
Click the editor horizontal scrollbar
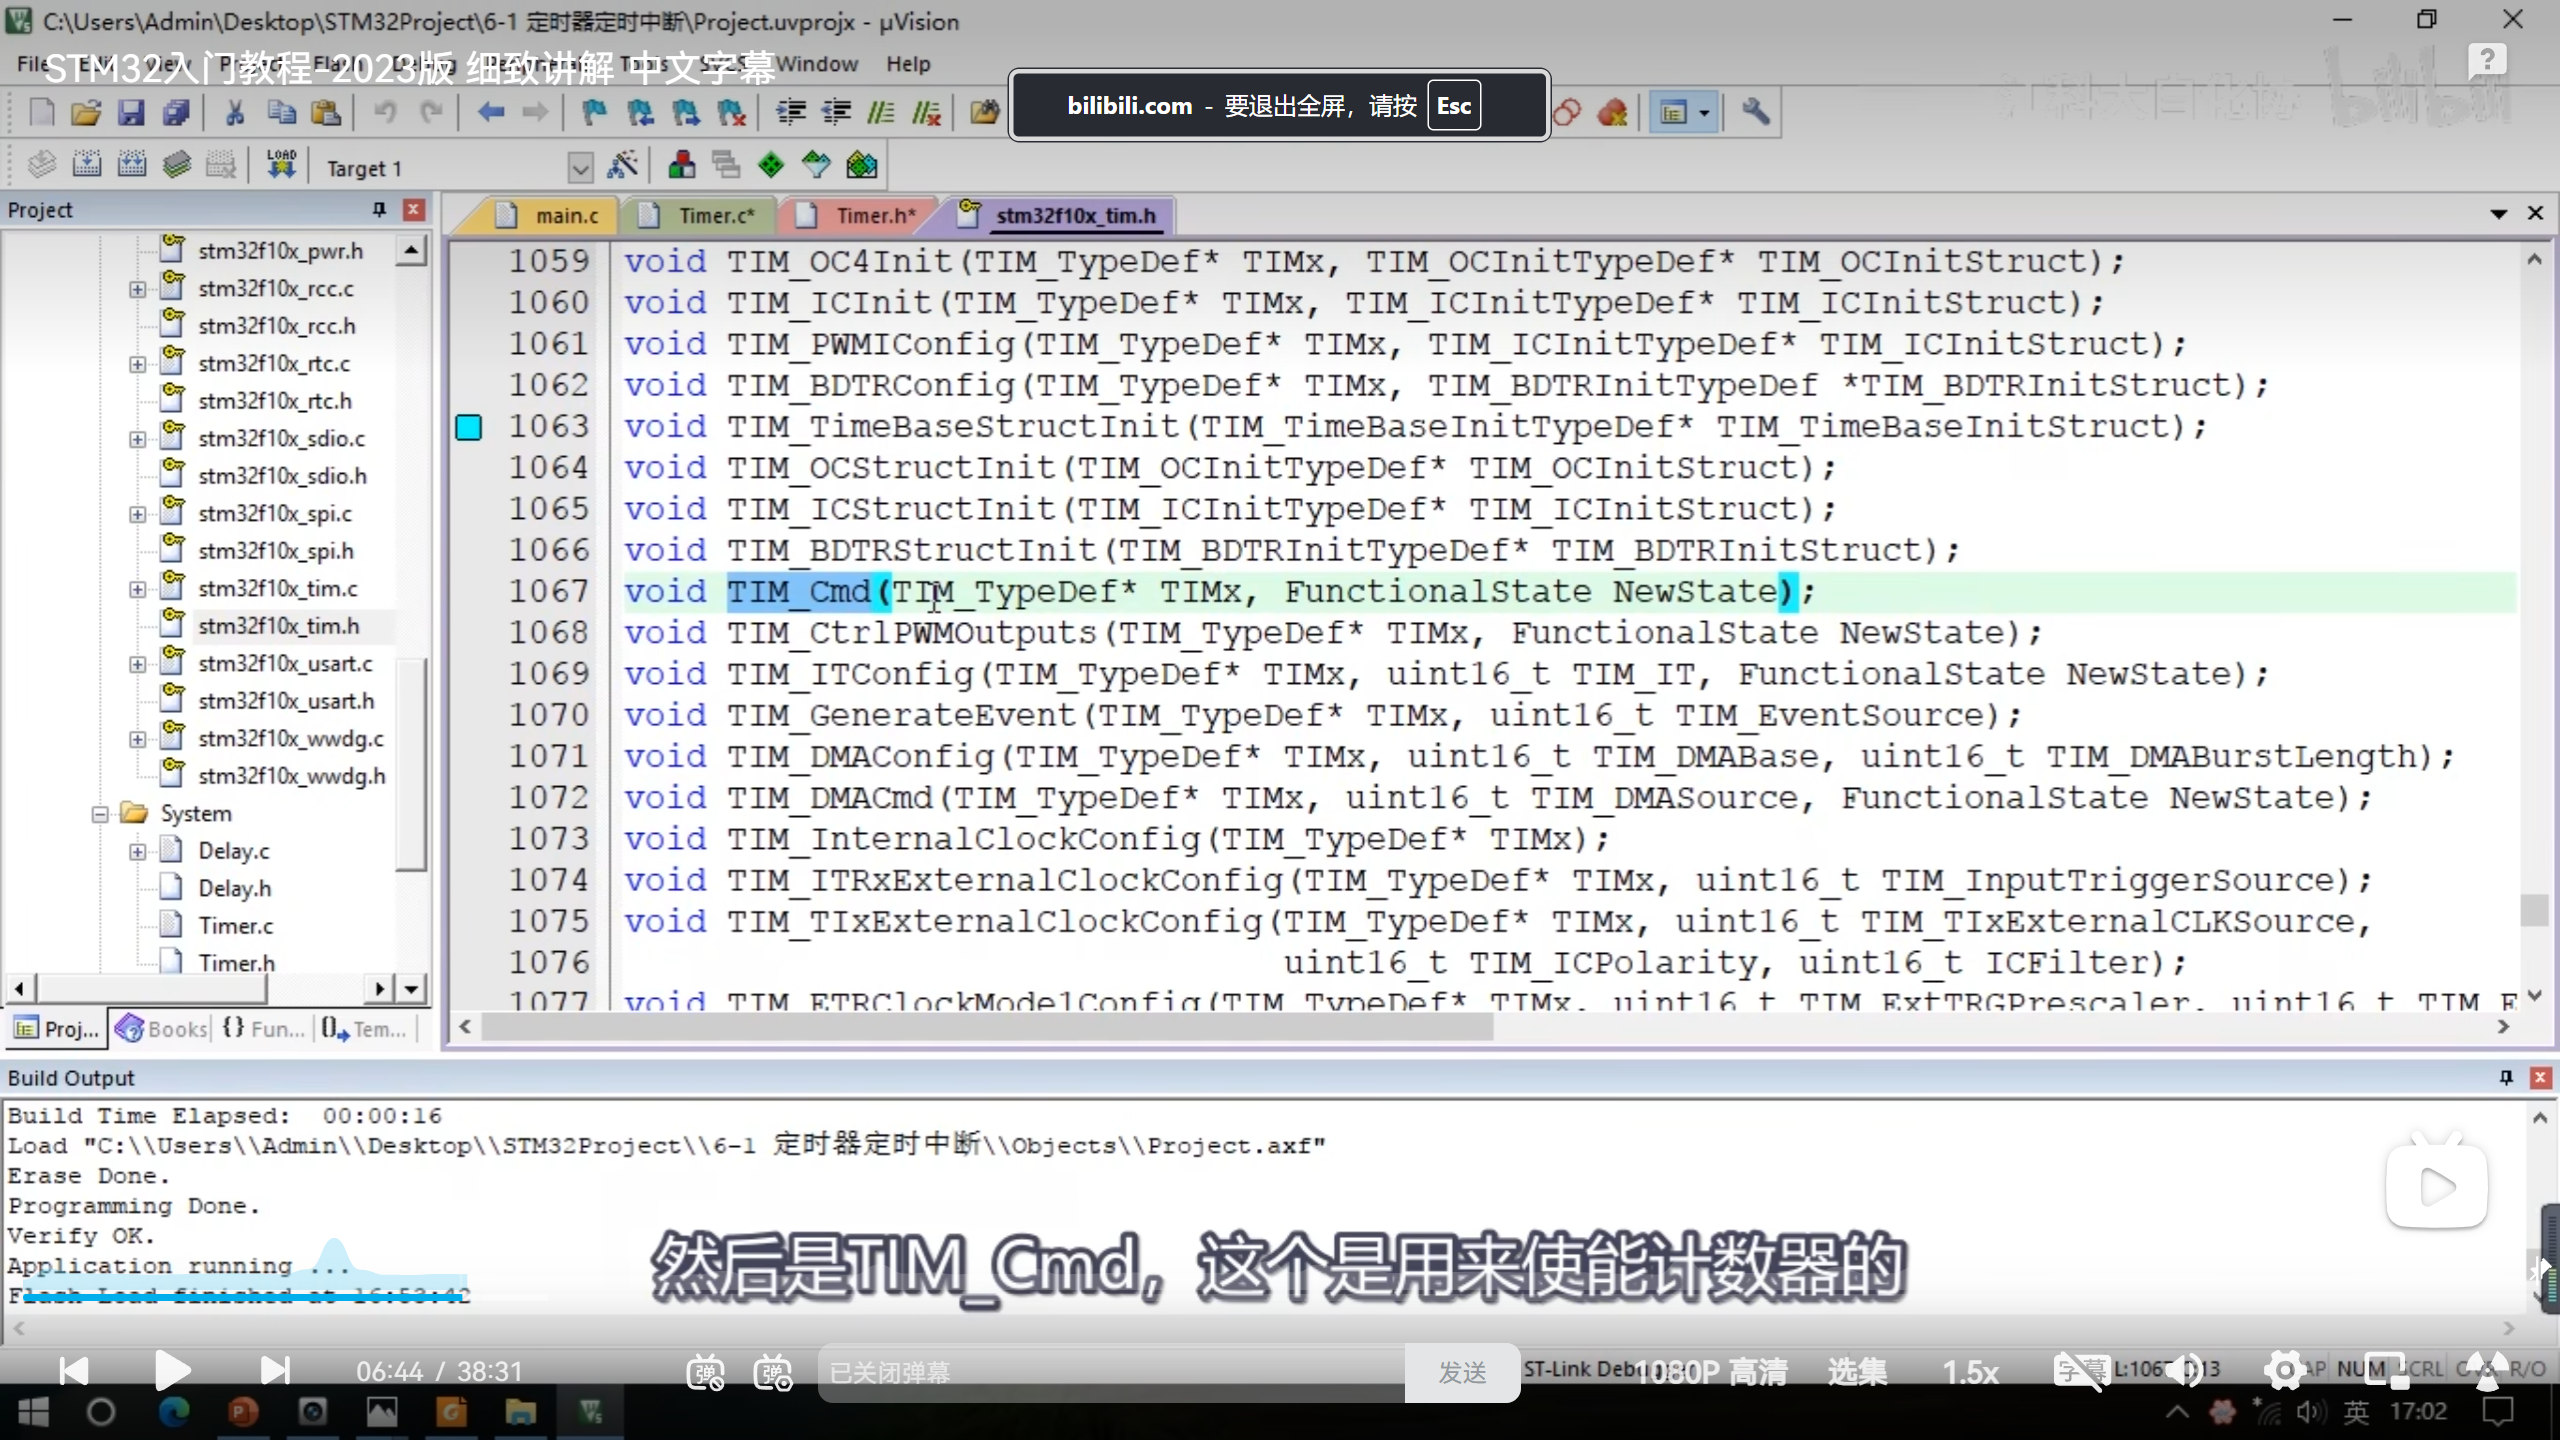coord(986,1027)
